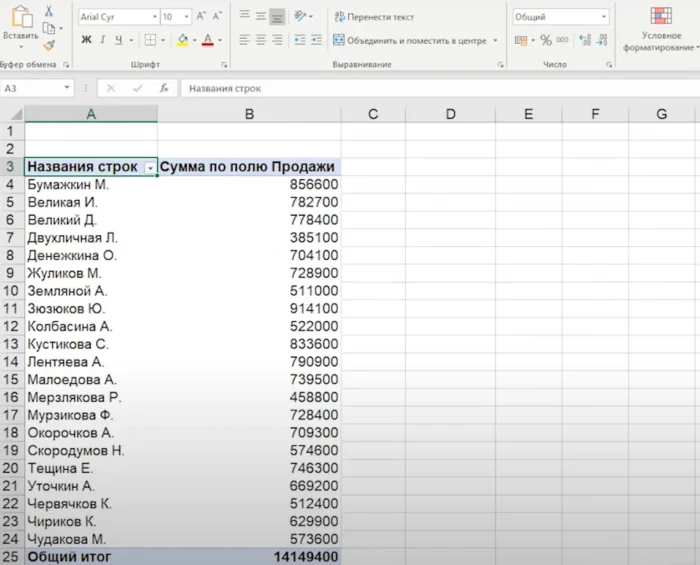Click the Increase Font Size icon
The height and width of the screenshot is (565, 700).
202,17
